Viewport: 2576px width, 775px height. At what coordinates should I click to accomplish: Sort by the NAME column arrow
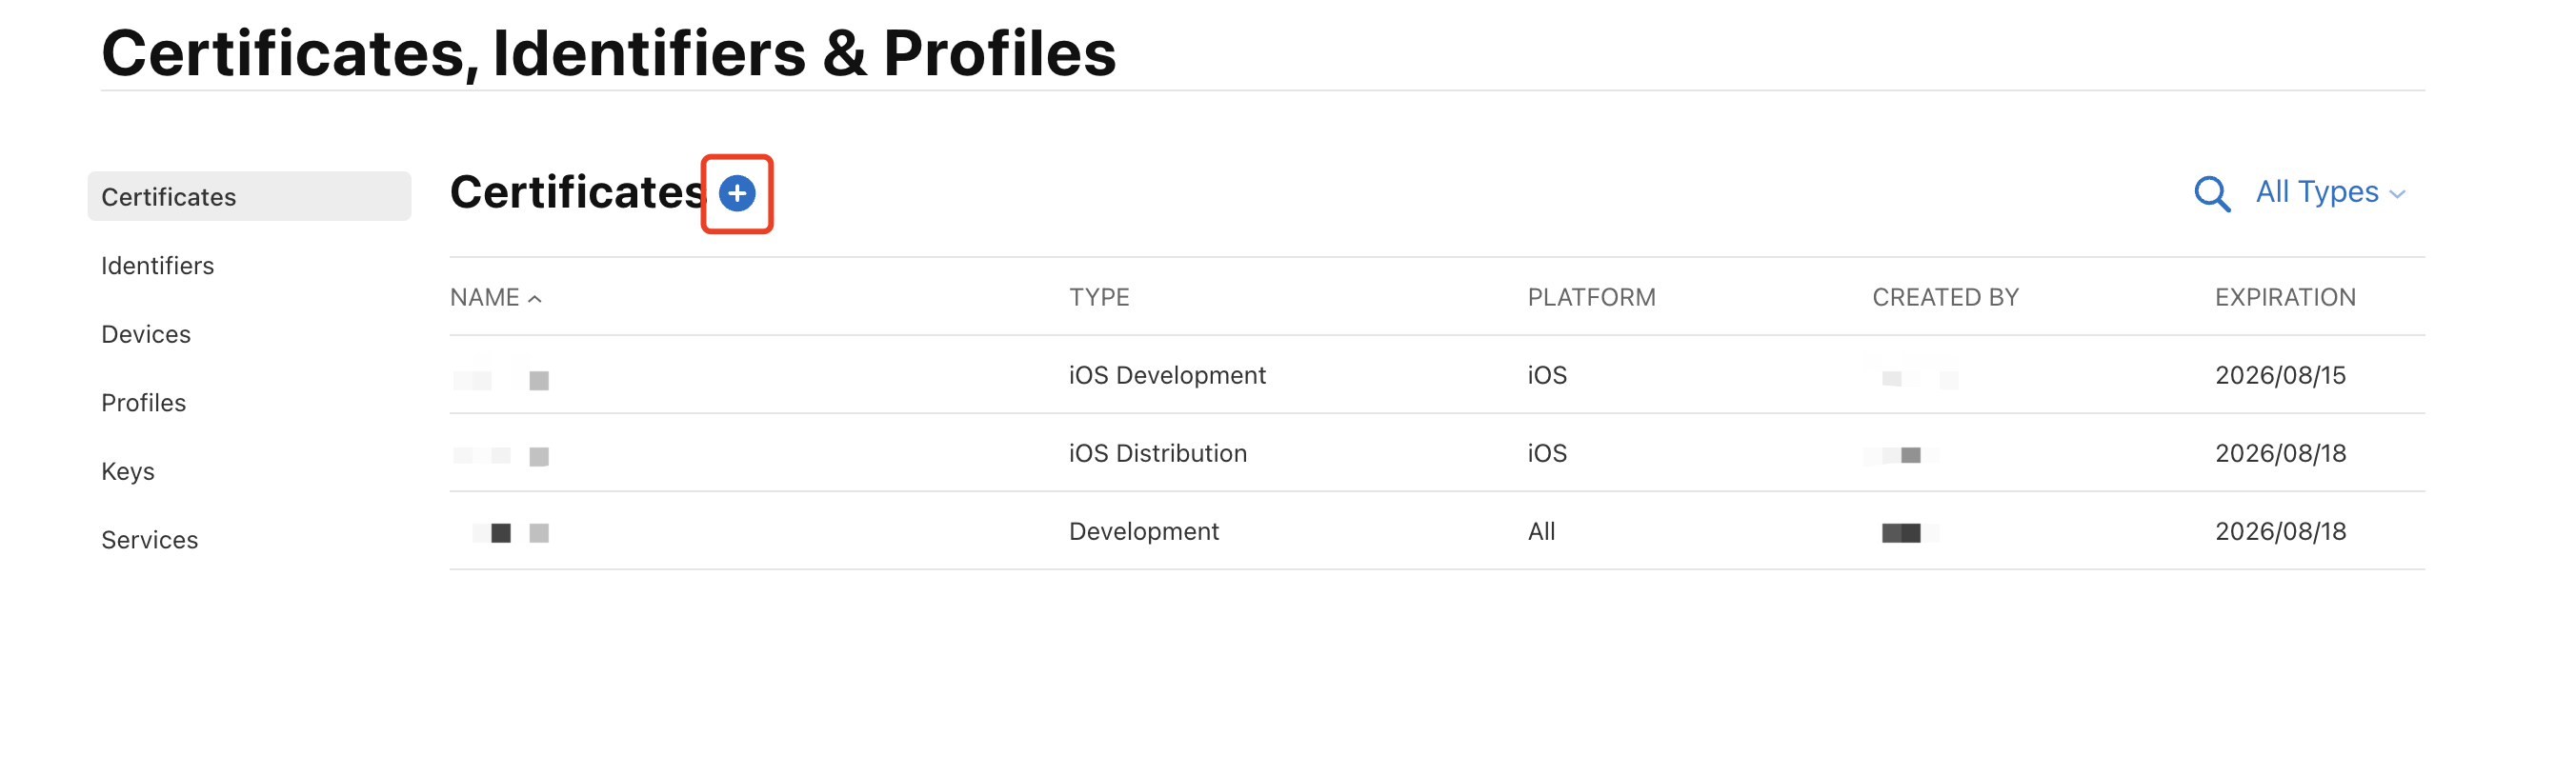(x=535, y=298)
